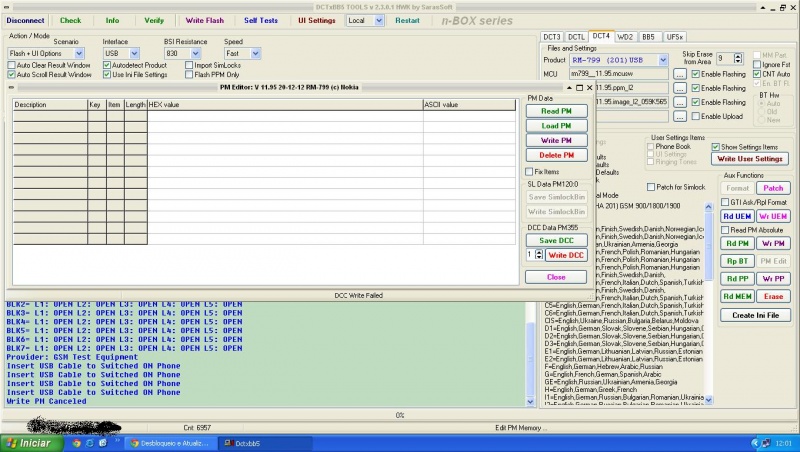Open the Interface USB dropdown
Viewport: 800px width, 452px height.
click(134, 53)
